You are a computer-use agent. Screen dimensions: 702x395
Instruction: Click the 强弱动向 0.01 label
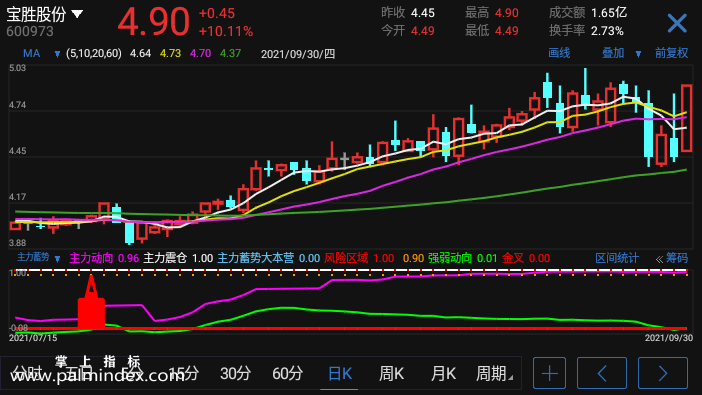click(x=462, y=258)
